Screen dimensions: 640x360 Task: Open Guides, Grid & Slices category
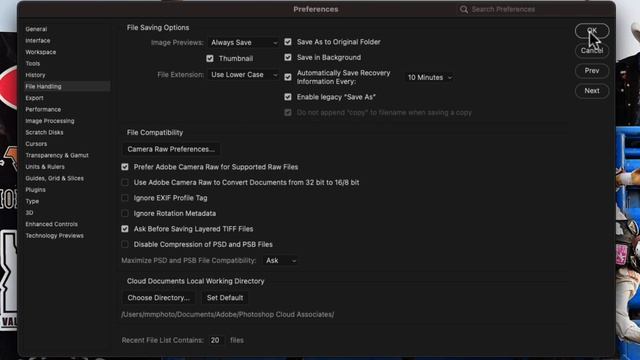55,178
